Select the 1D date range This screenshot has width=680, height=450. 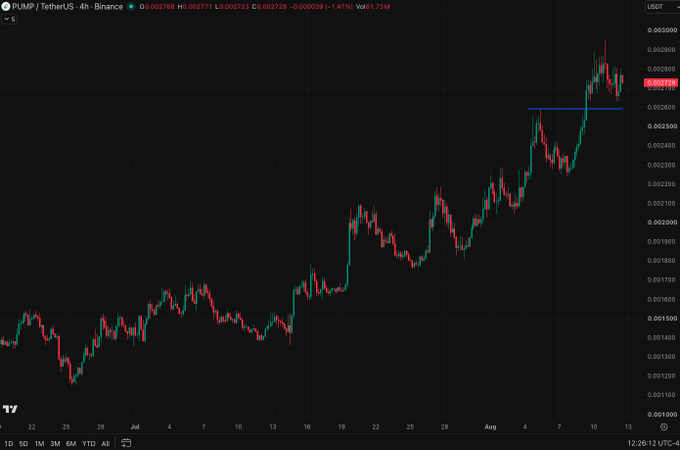[x=9, y=443]
